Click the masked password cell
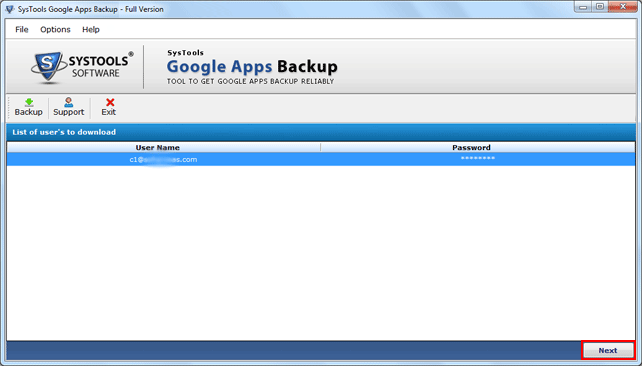Image resolution: width=642 pixels, height=366 pixels. 478,159
